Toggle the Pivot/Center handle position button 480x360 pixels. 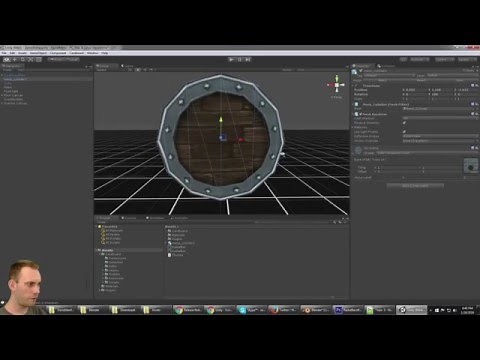(x=55, y=60)
